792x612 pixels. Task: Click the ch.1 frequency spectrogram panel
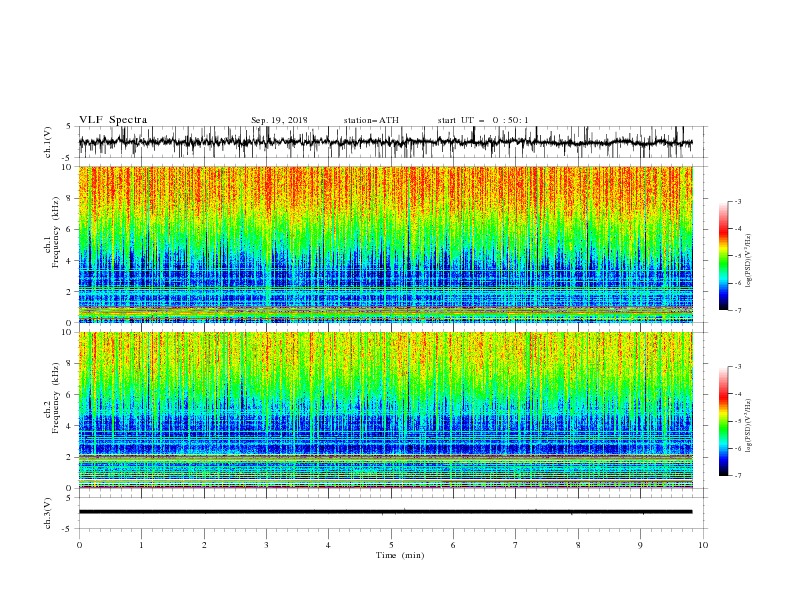point(386,244)
